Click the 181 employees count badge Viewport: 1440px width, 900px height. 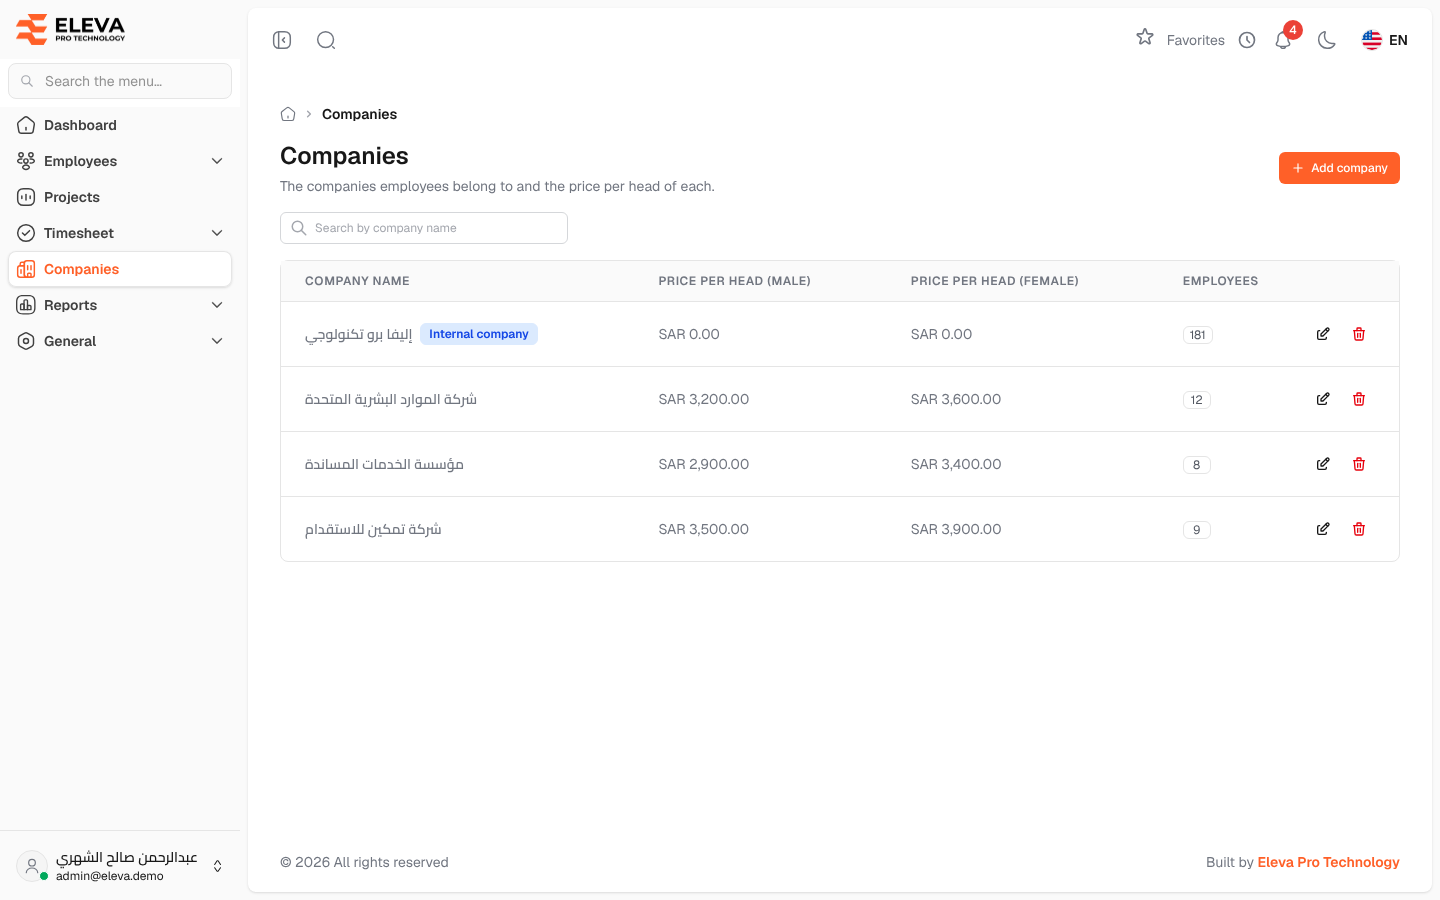(x=1197, y=335)
